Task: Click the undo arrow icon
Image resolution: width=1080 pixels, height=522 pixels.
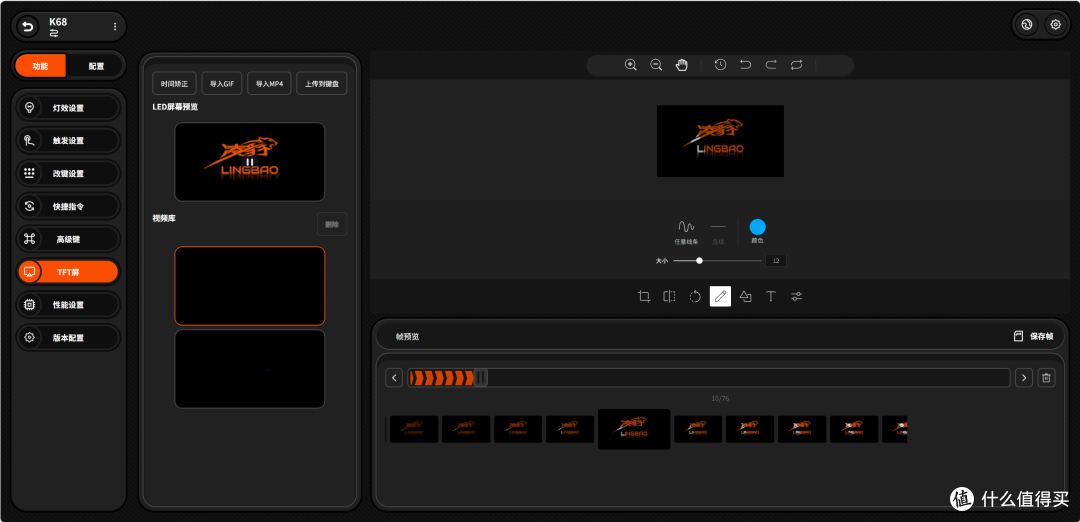Action: (745, 65)
